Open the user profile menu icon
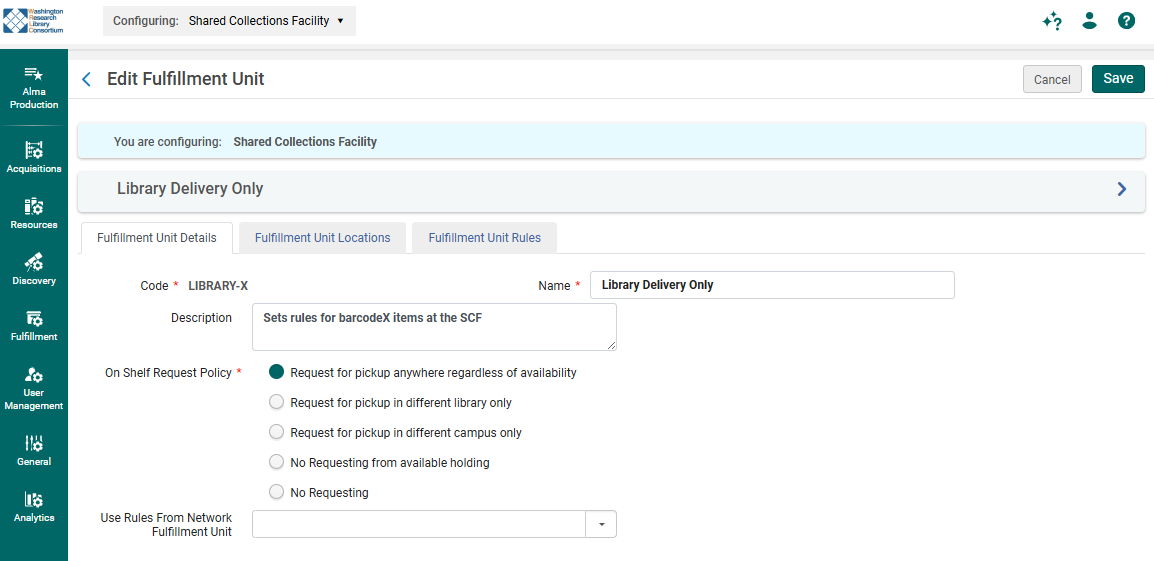Viewport: 1154px width, 561px height. pos(1089,21)
